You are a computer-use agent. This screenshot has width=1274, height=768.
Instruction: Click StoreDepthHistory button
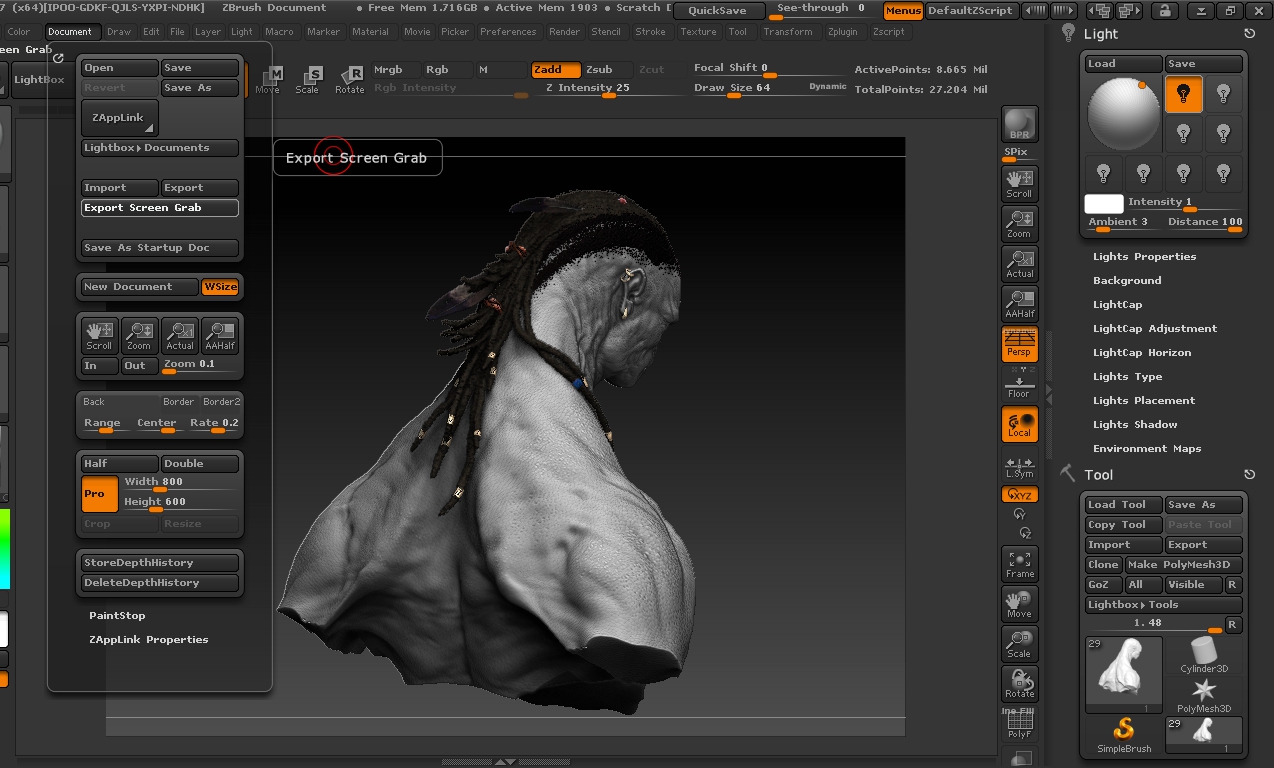pos(160,563)
